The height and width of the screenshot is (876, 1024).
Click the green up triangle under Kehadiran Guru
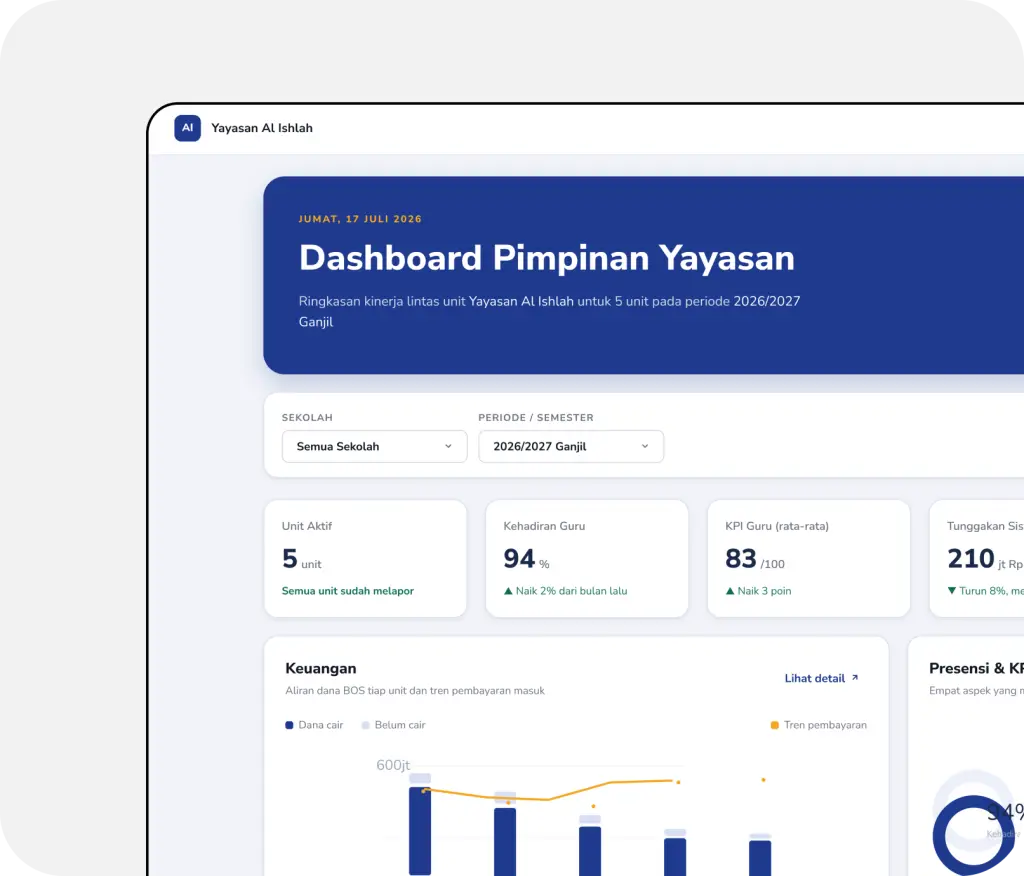coord(508,591)
